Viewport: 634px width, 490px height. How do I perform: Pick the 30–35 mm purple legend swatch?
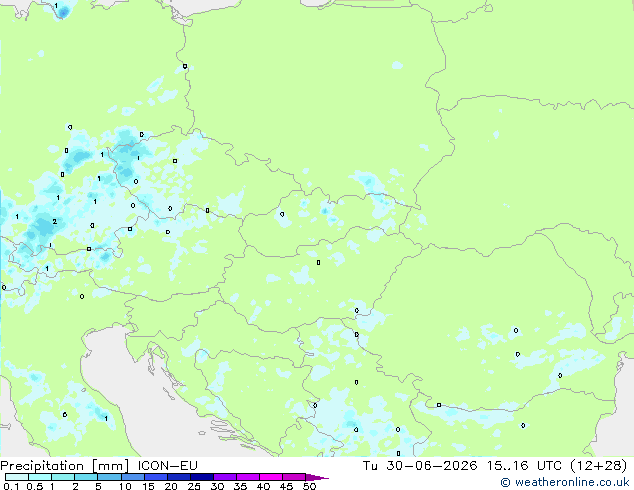[x=225, y=477]
